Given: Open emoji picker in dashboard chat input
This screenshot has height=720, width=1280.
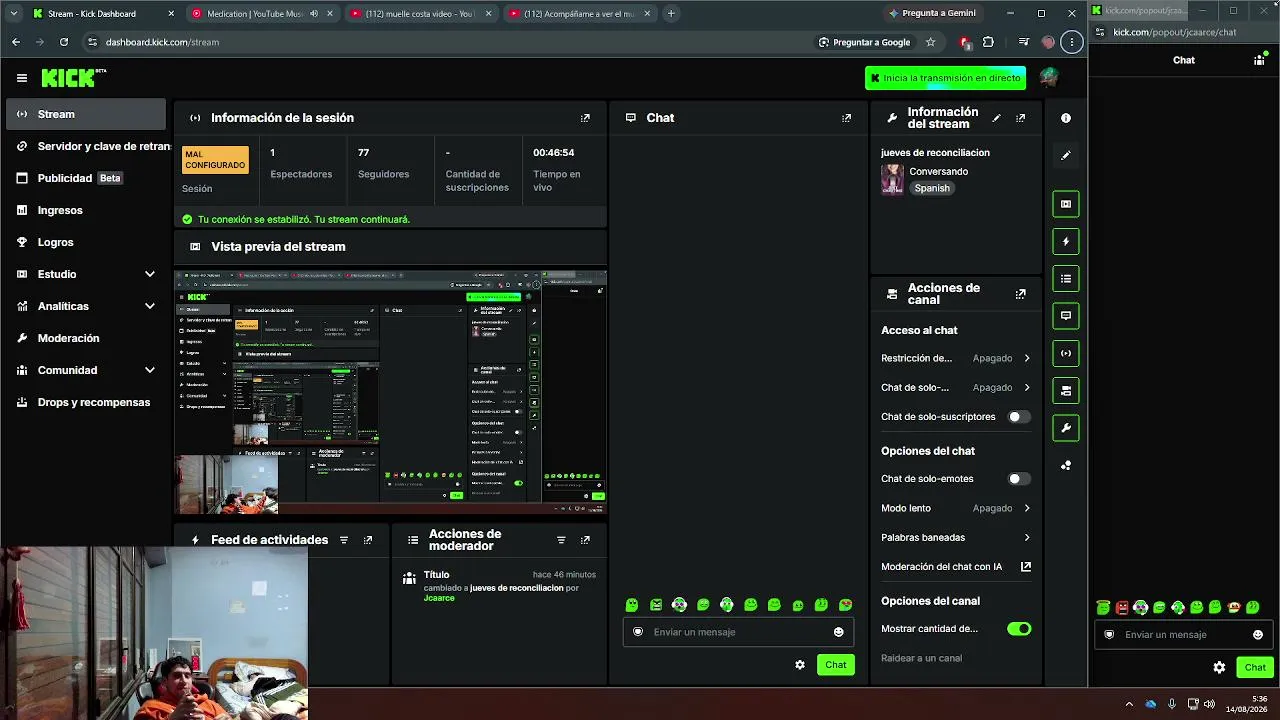Looking at the screenshot, I should (x=838, y=632).
